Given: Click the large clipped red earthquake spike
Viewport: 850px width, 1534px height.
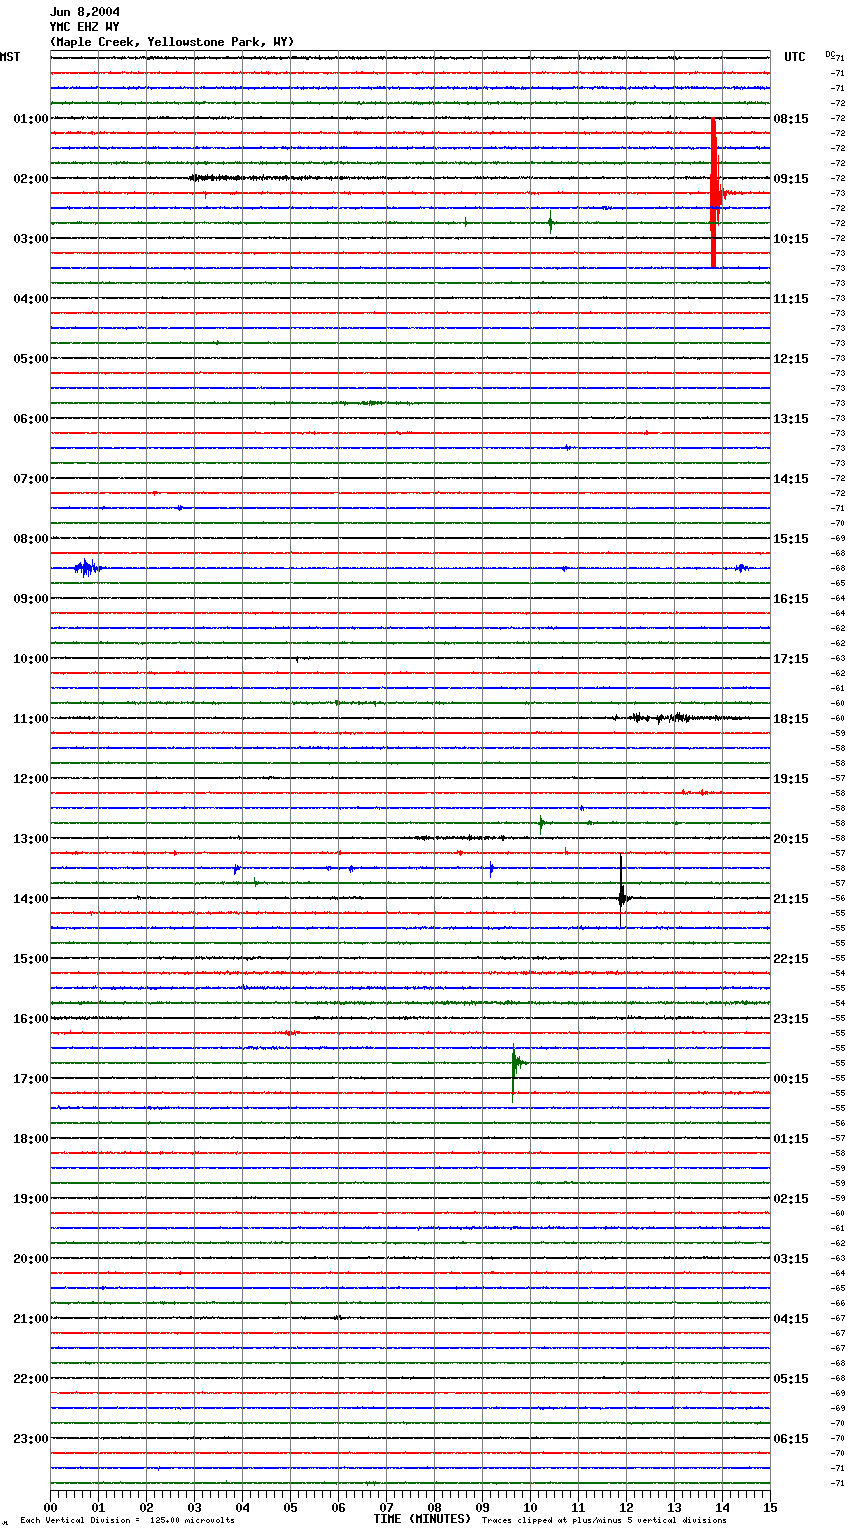Looking at the screenshot, I should [714, 193].
